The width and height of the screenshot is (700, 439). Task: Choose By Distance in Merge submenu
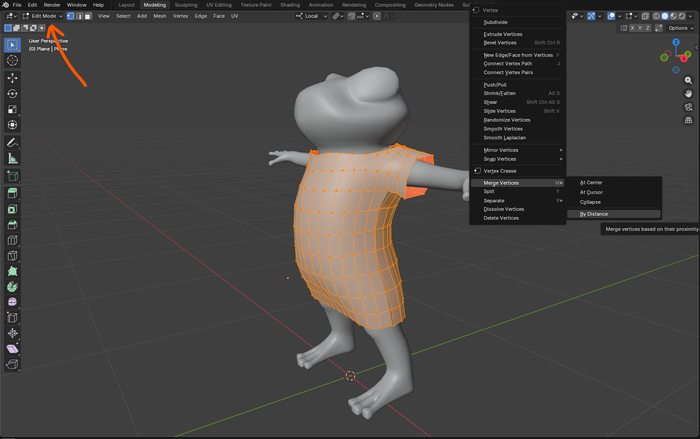click(594, 213)
